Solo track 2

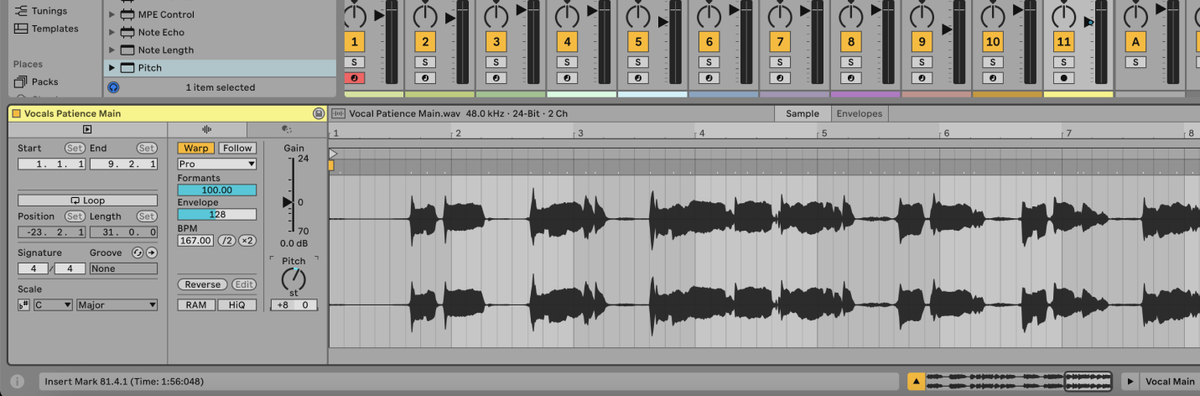425,62
